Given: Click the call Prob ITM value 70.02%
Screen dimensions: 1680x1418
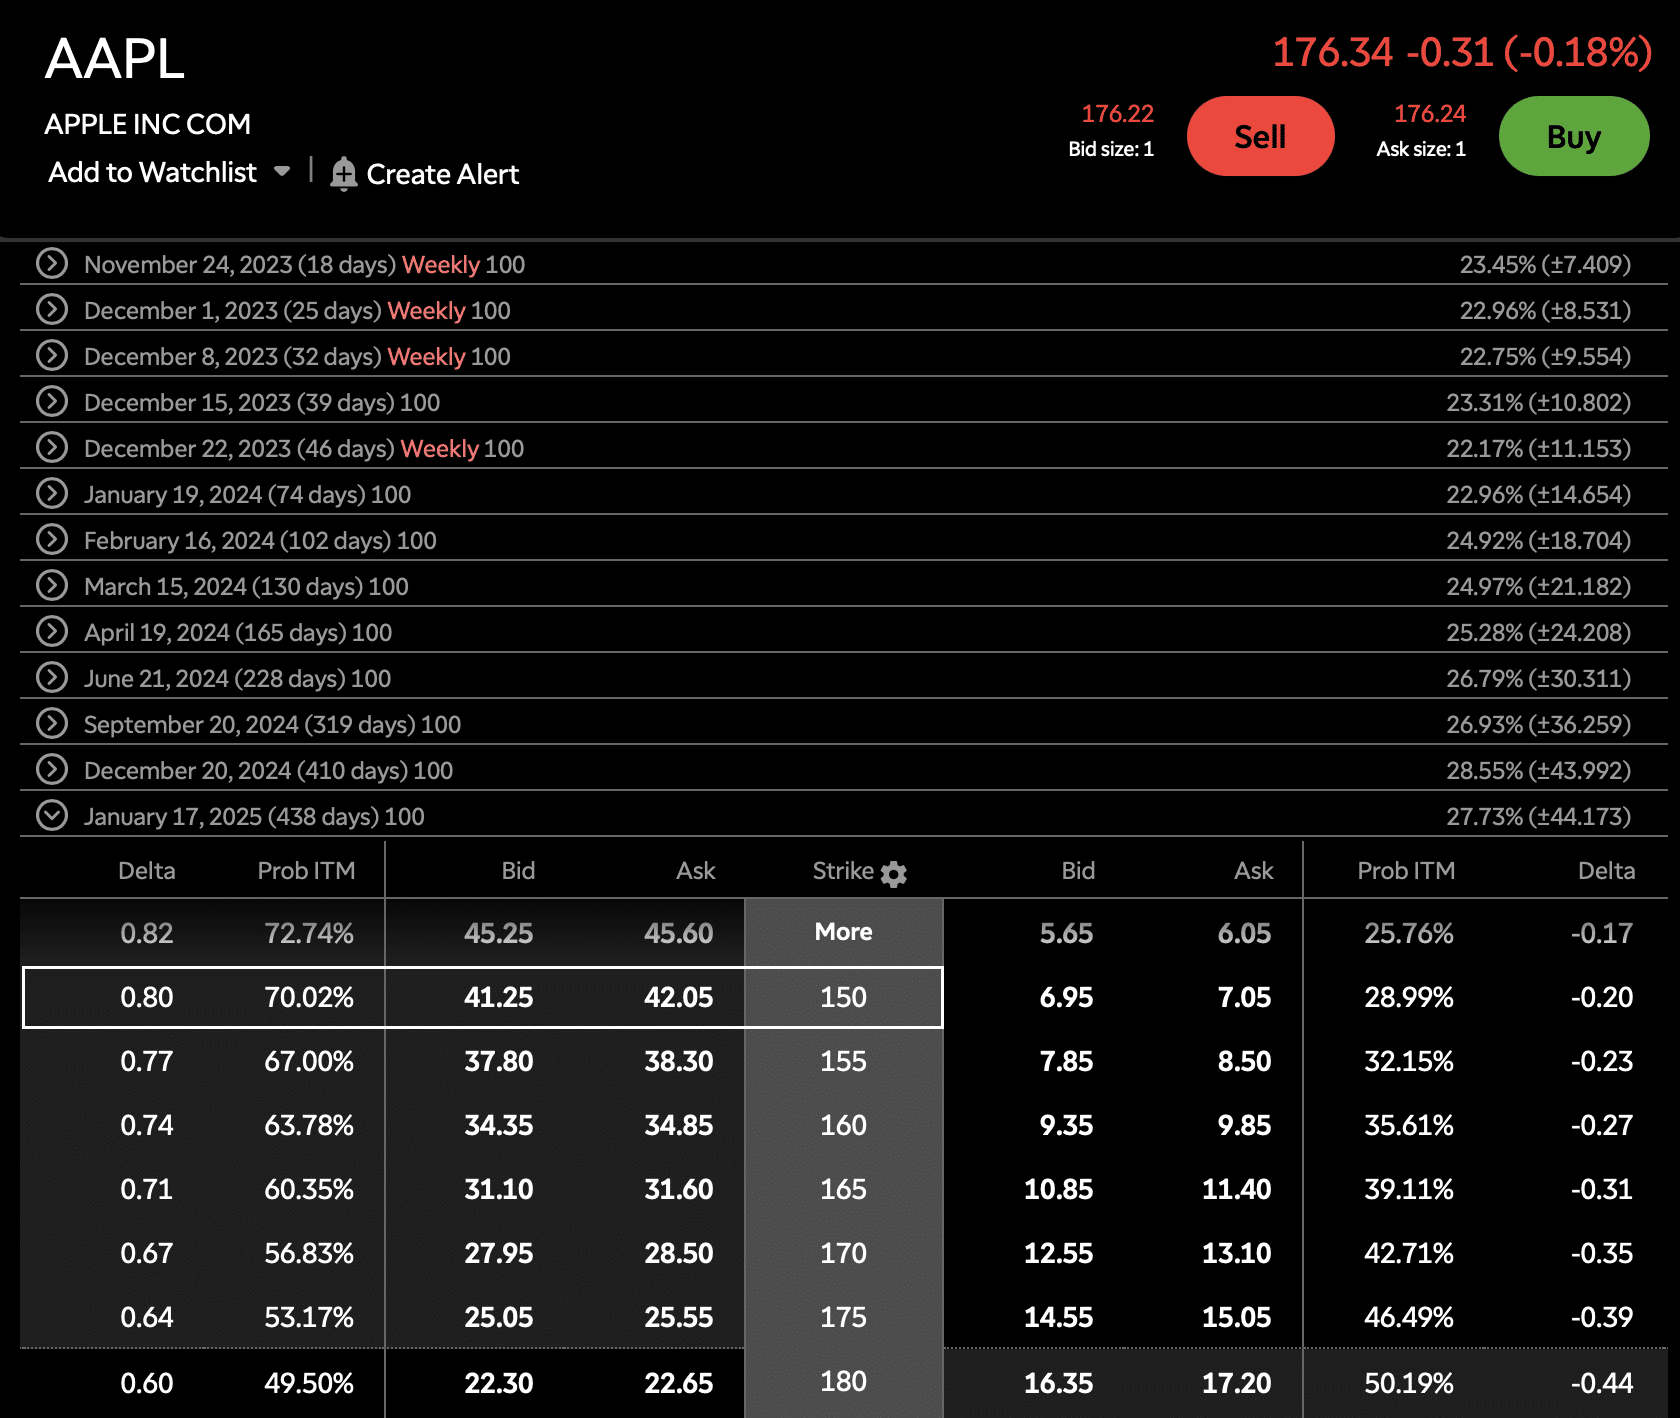Looking at the screenshot, I should [x=309, y=997].
